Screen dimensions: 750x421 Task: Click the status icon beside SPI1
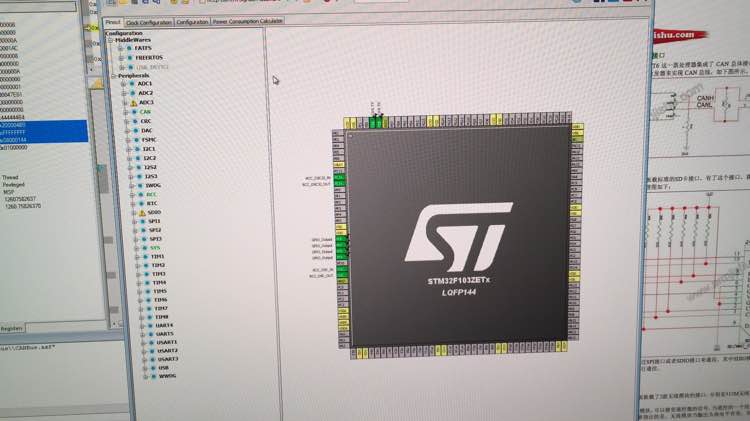(x=143, y=222)
